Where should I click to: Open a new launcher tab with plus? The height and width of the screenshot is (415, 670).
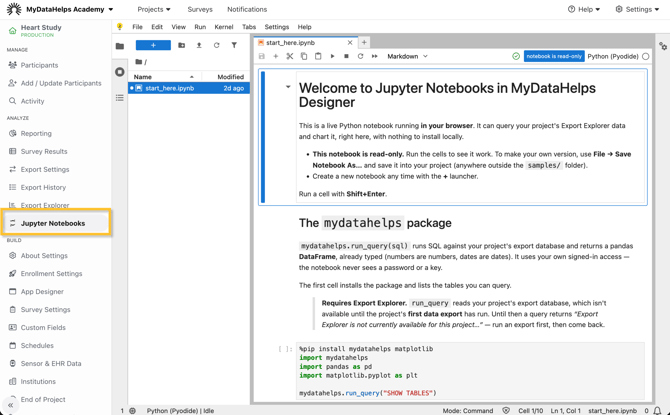pyautogui.click(x=364, y=42)
